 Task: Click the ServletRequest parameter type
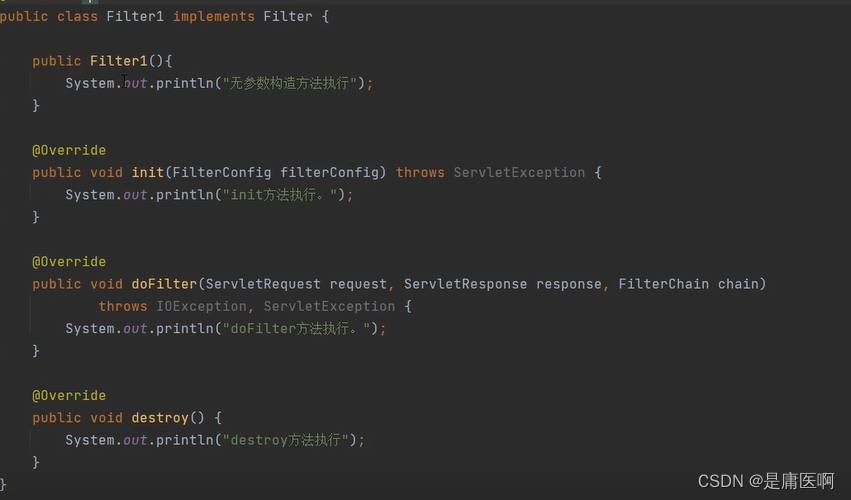[263, 284]
